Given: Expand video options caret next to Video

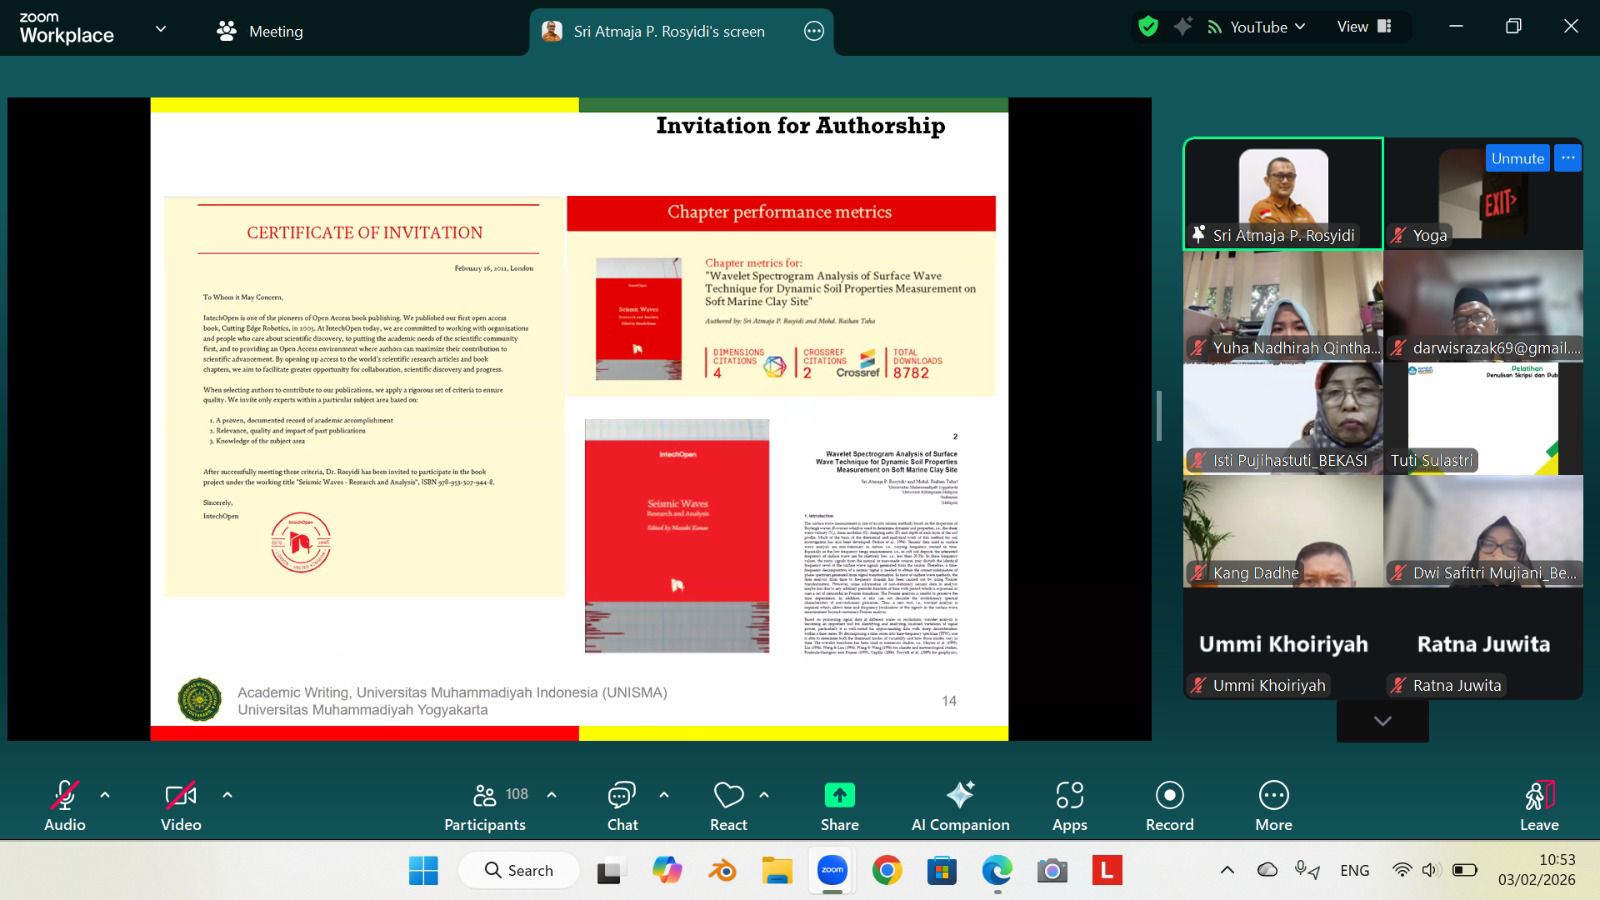Looking at the screenshot, I should (227, 795).
